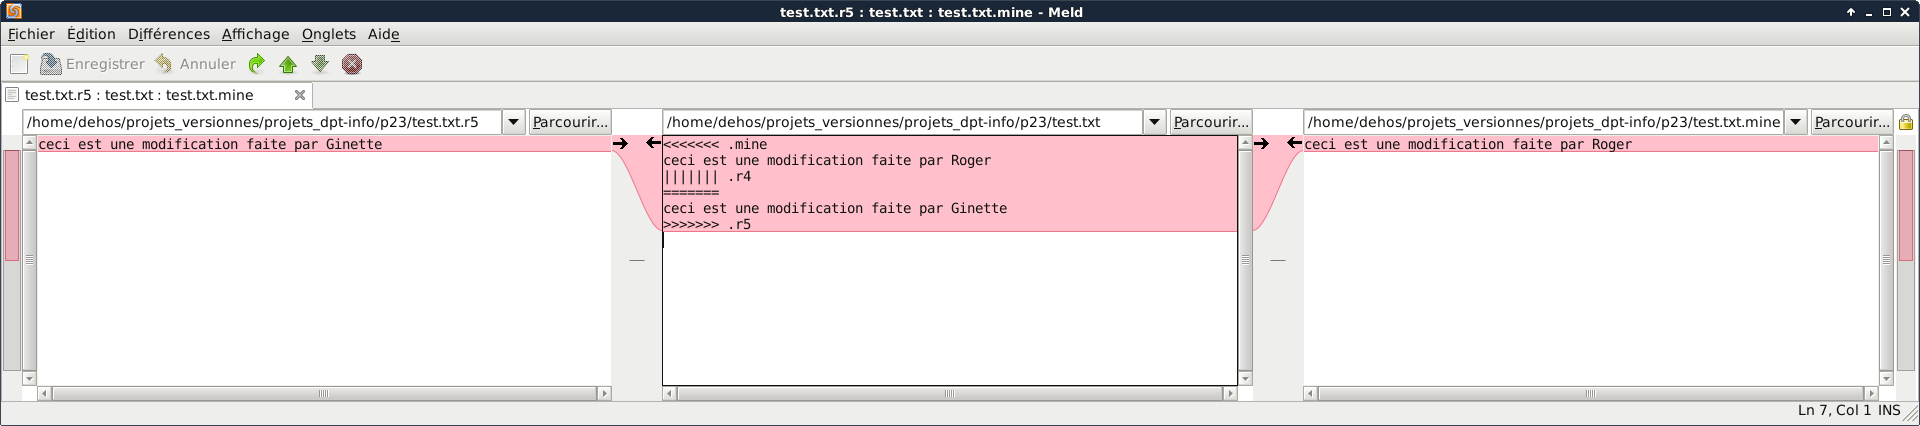Click Annuler in the toolbar
This screenshot has width=1920, height=426.
click(x=195, y=64)
